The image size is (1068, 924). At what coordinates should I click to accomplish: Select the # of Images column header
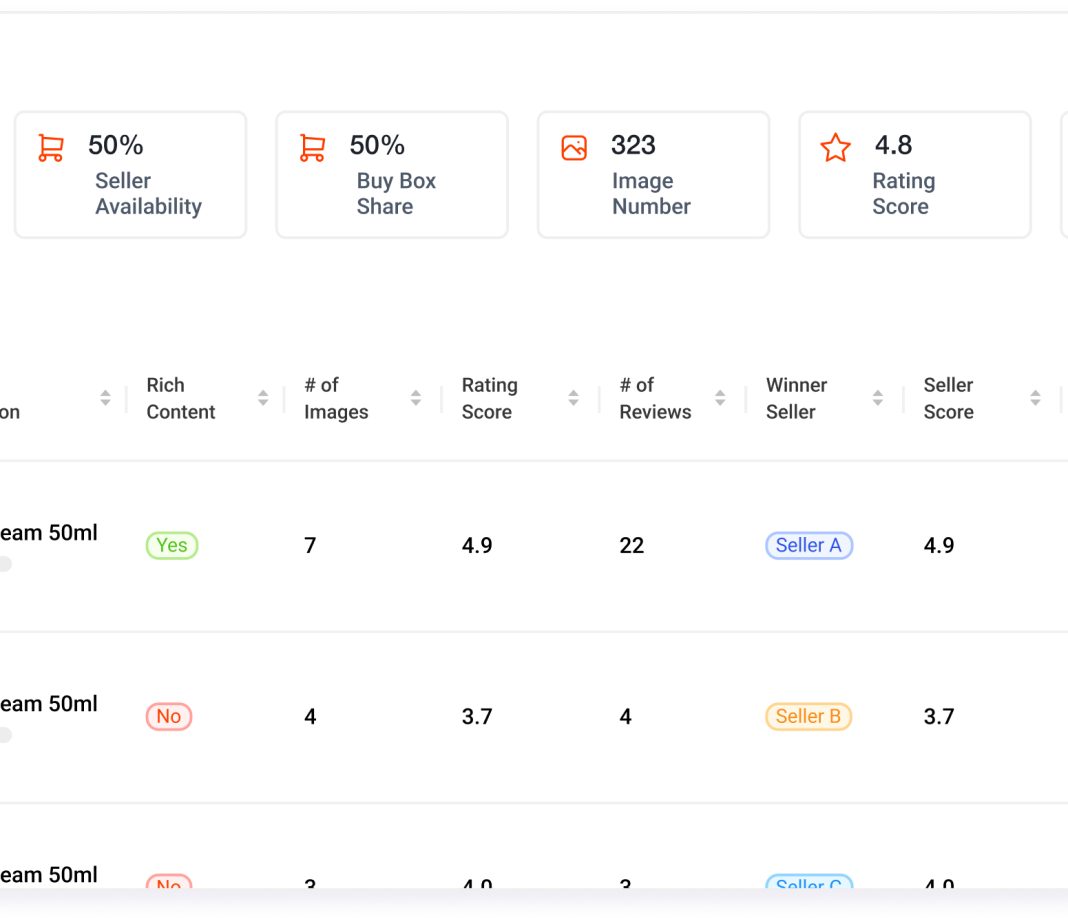click(x=336, y=398)
